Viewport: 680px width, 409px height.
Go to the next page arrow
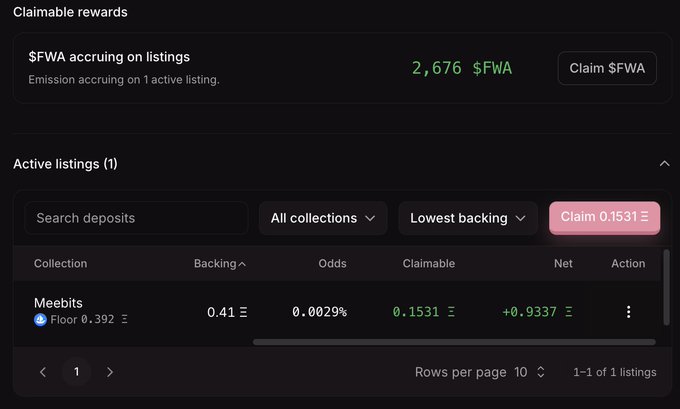coord(110,372)
